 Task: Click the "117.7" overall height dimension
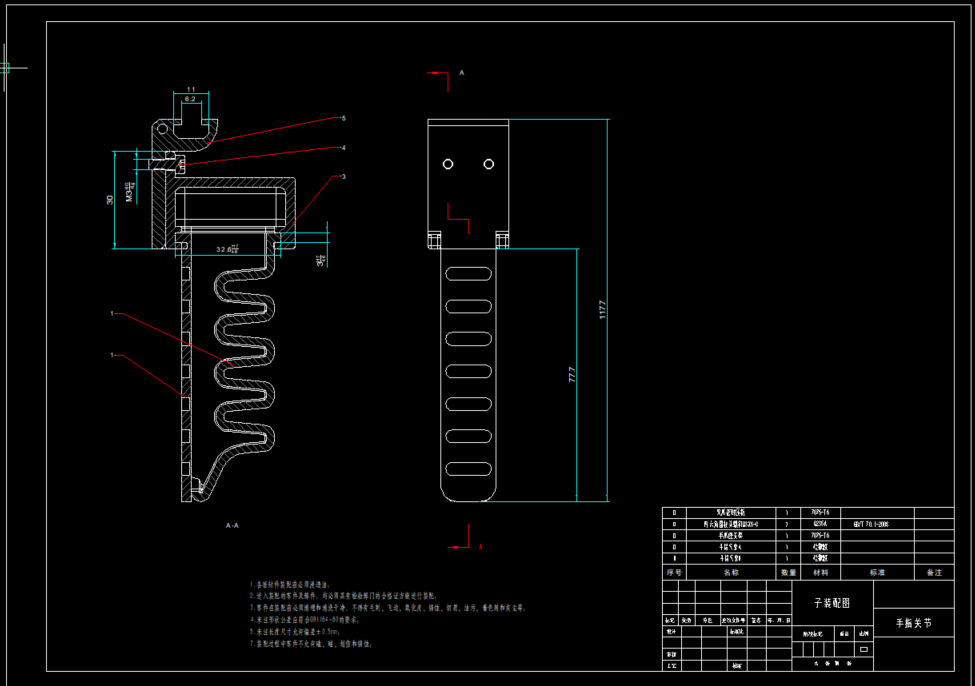(602, 310)
